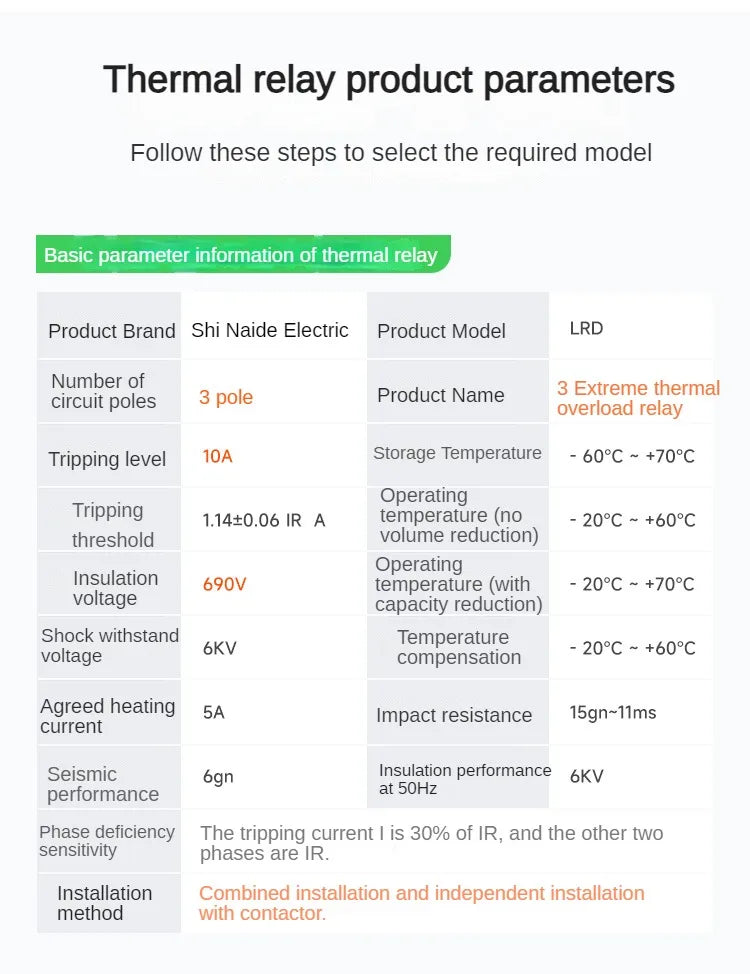
Task: Select the 3 Extreme thermal overload relay text
Action: coord(638,398)
